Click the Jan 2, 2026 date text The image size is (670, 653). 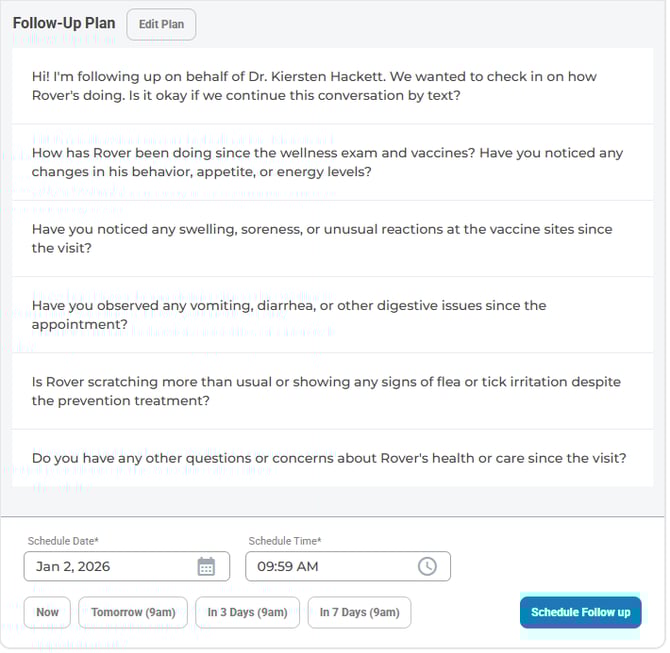coord(73,567)
